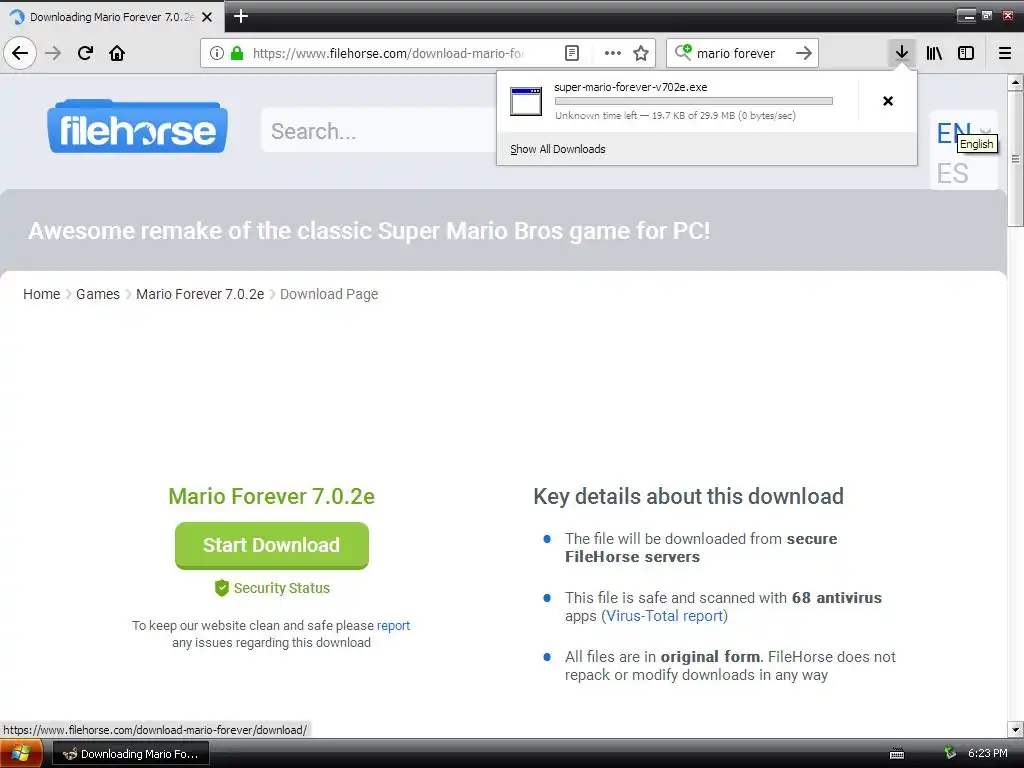
Task: Click Download Page breadcrumb text
Action: click(329, 294)
